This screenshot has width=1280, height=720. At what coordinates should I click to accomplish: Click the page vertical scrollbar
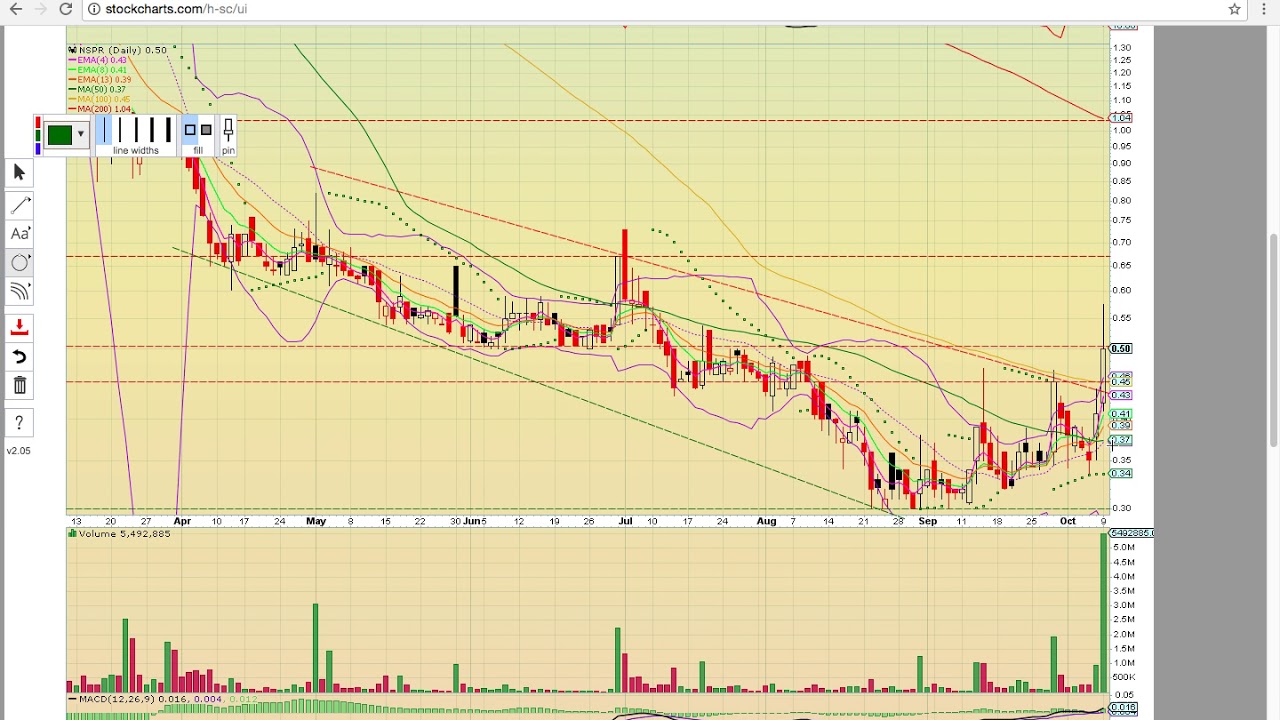click(1273, 340)
